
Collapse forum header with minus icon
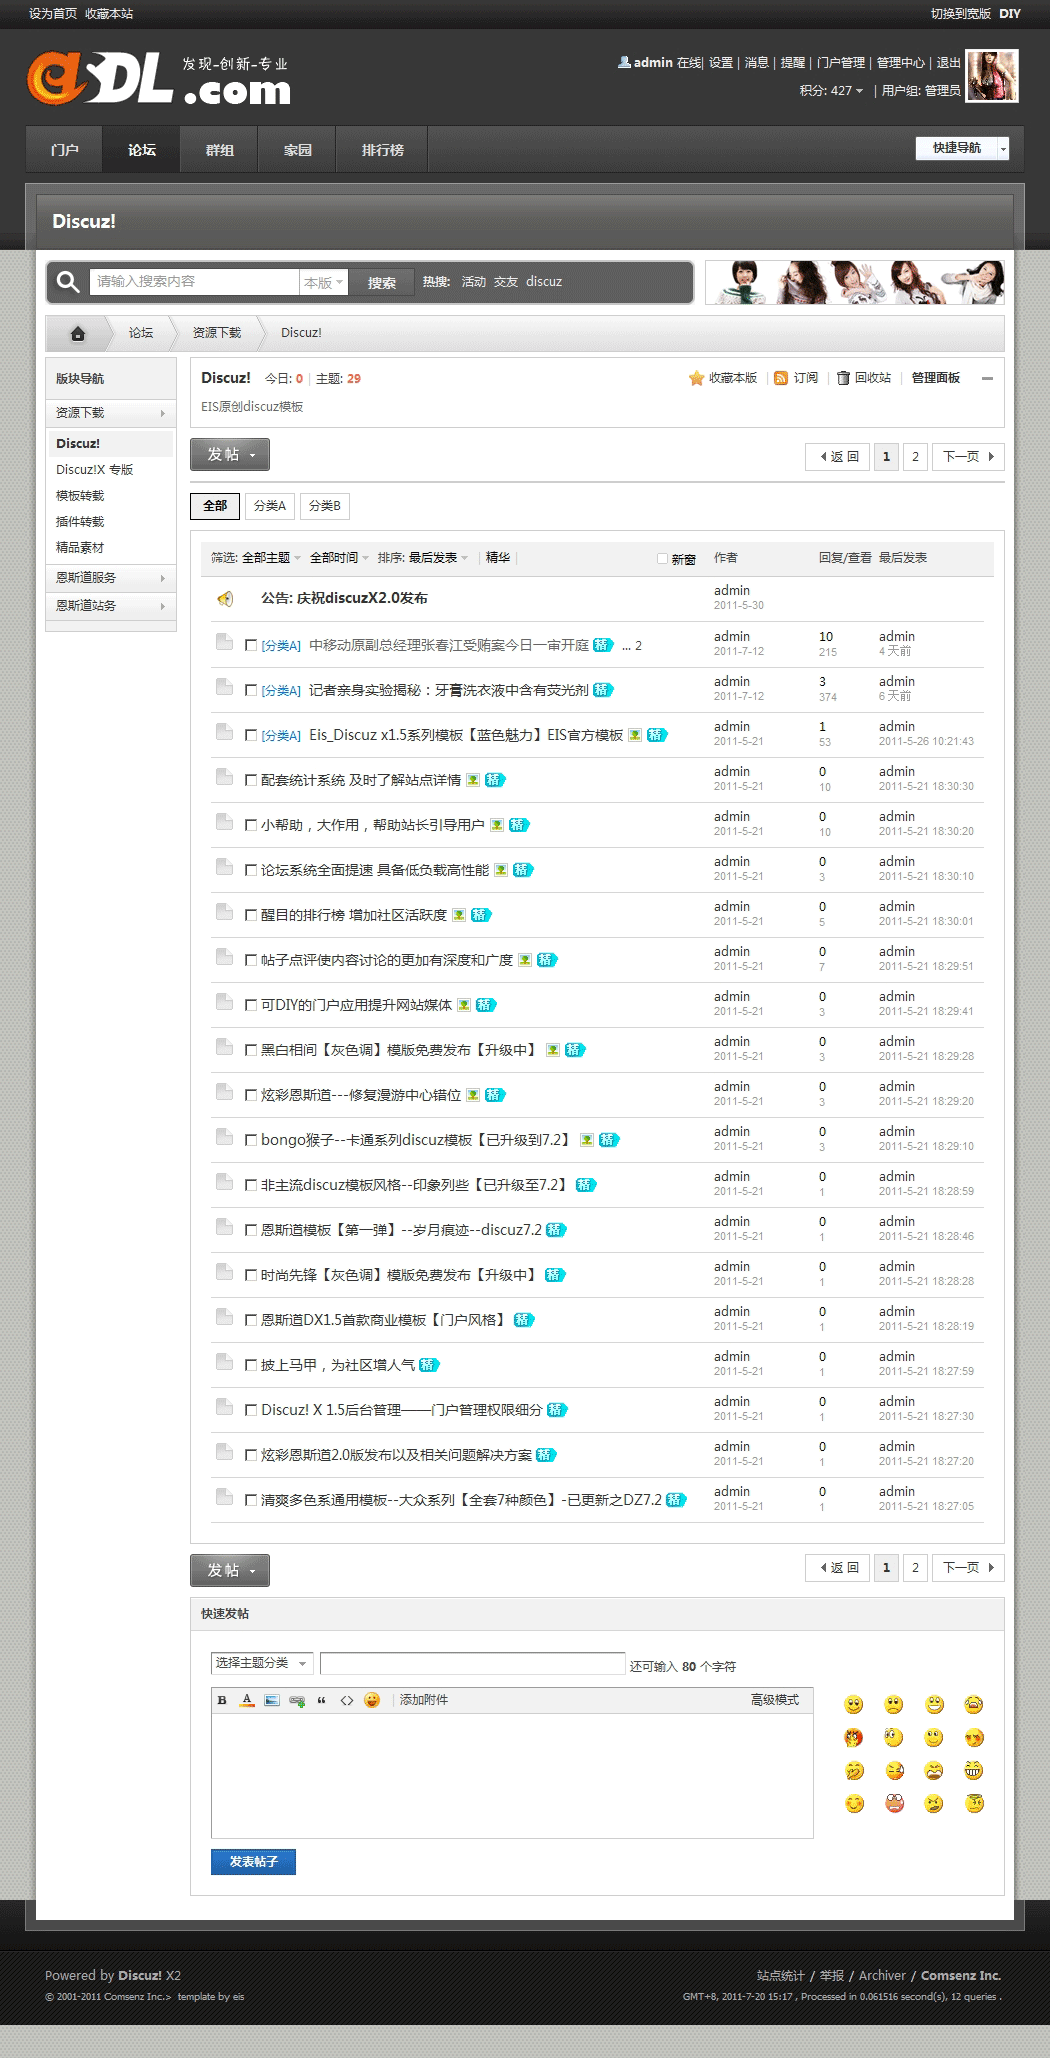coord(987,378)
